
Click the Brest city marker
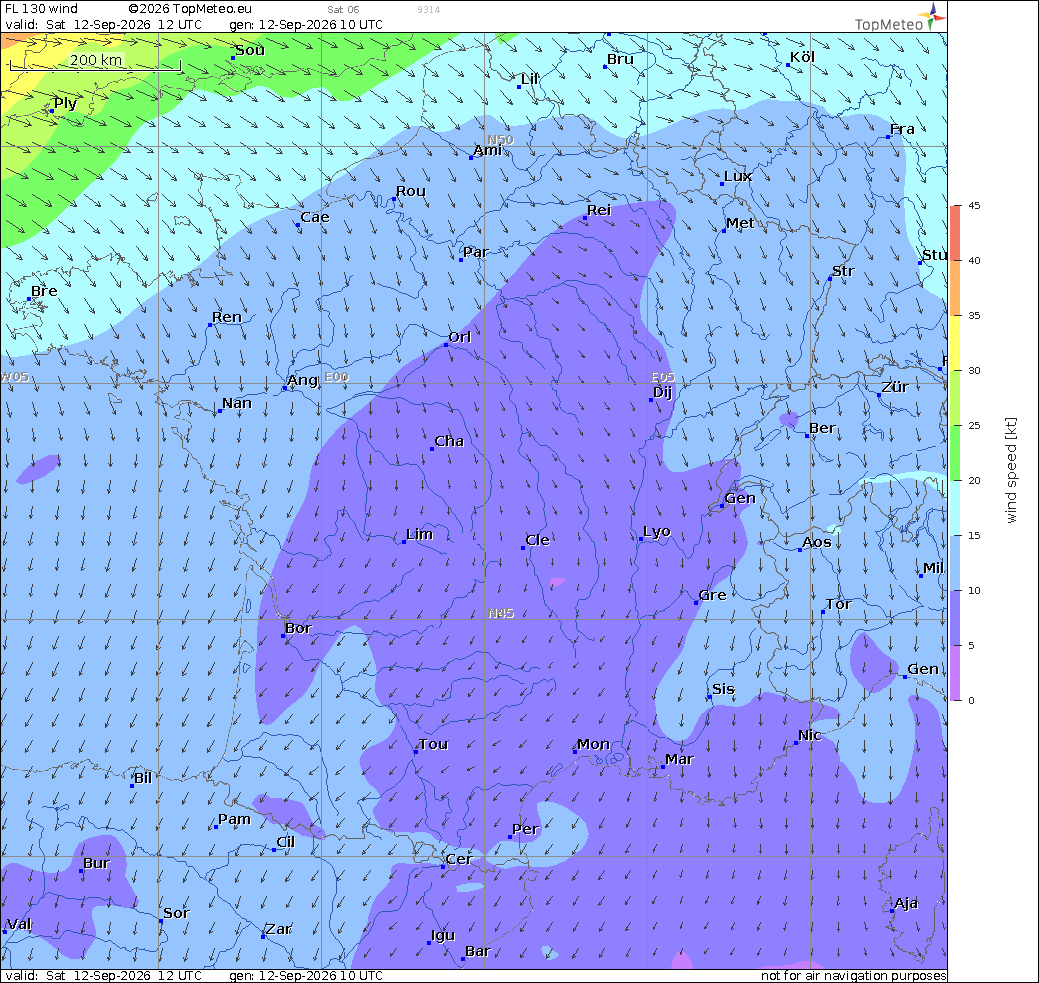(28, 299)
